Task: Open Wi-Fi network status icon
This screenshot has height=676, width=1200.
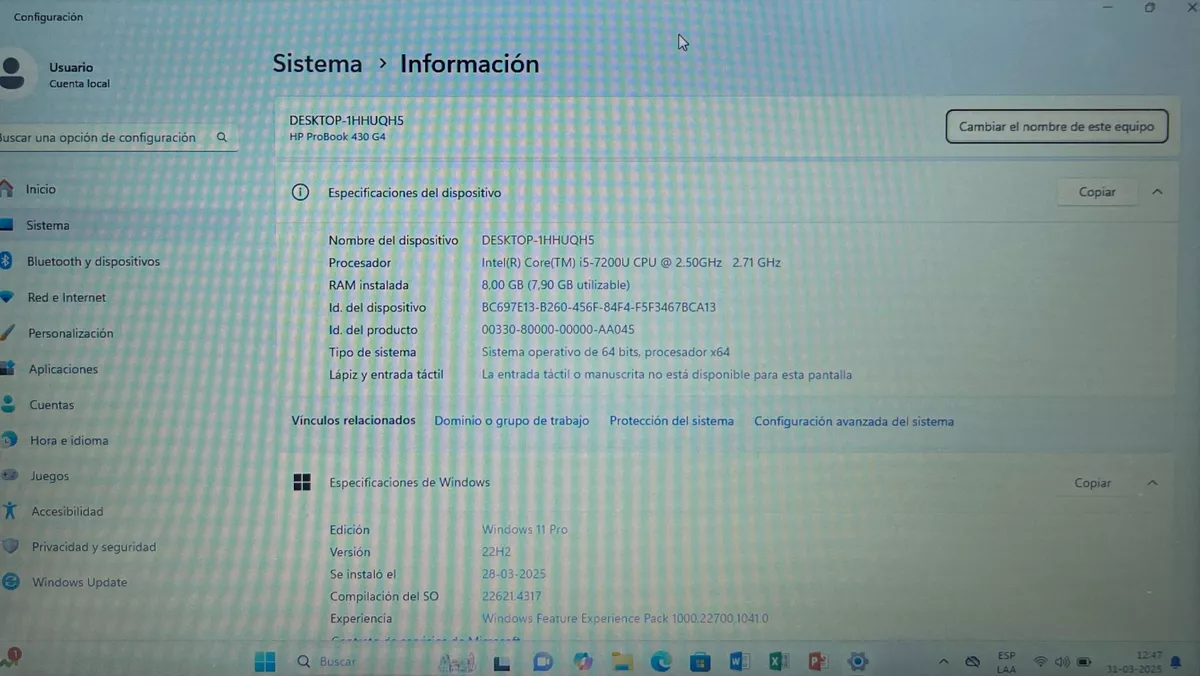Action: [1040, 662]
